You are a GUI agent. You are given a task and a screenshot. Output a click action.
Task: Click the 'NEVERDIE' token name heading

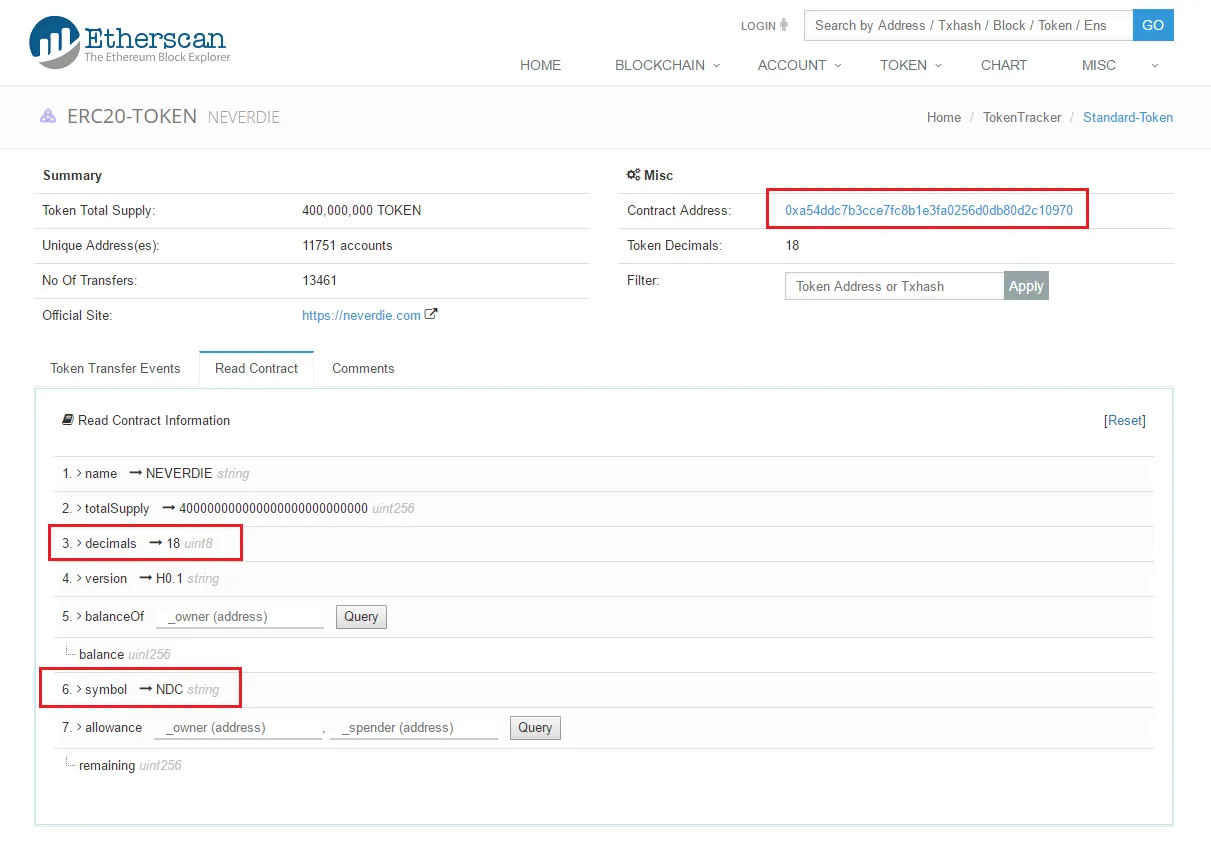coord(243,117)
